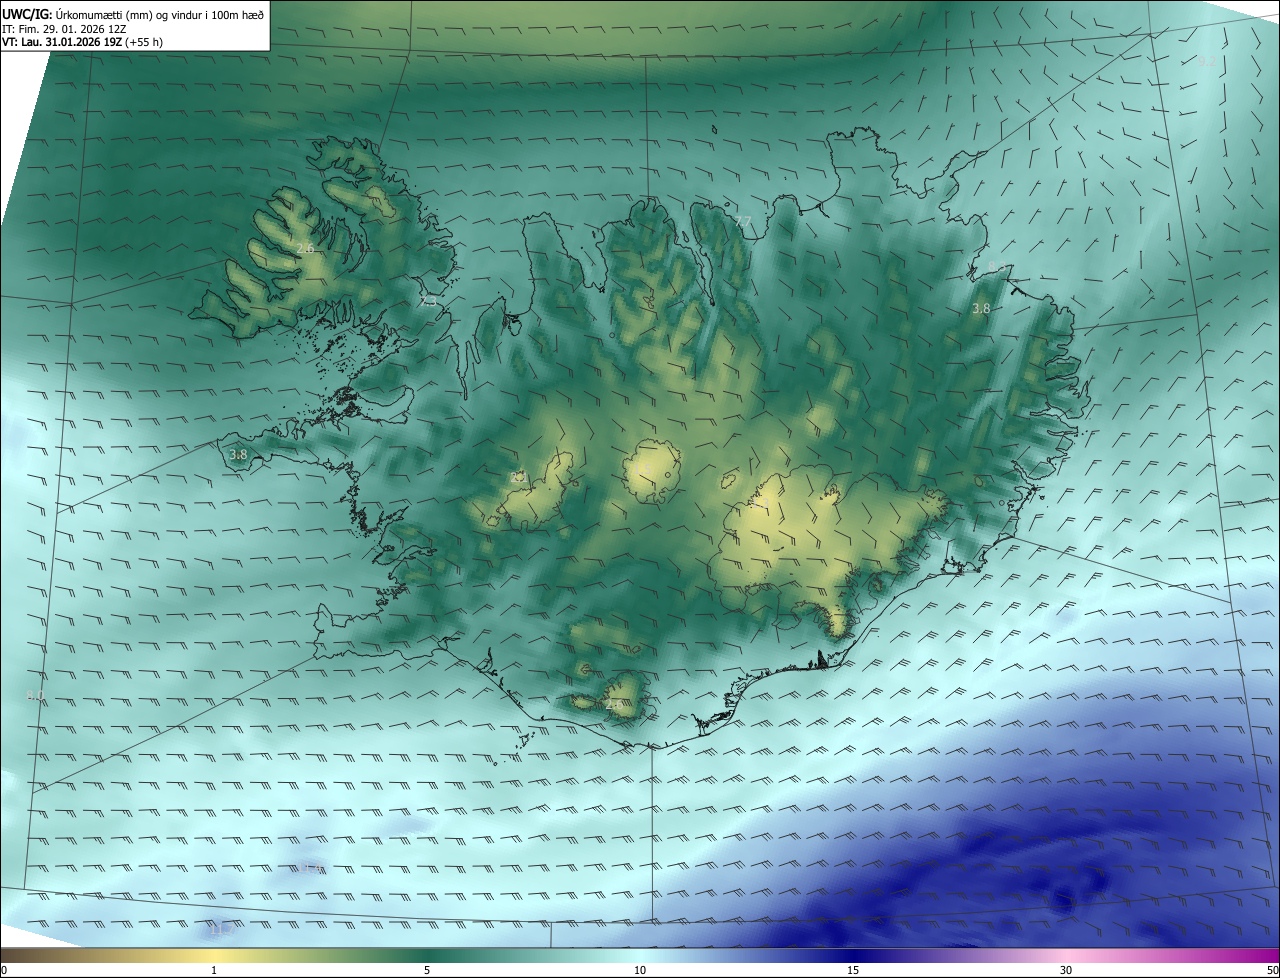This screenshot has height=978, width=1280.
Task: Click the '7.7' value on the north coast
Action: pyautogui.click(x=742, y=221)
